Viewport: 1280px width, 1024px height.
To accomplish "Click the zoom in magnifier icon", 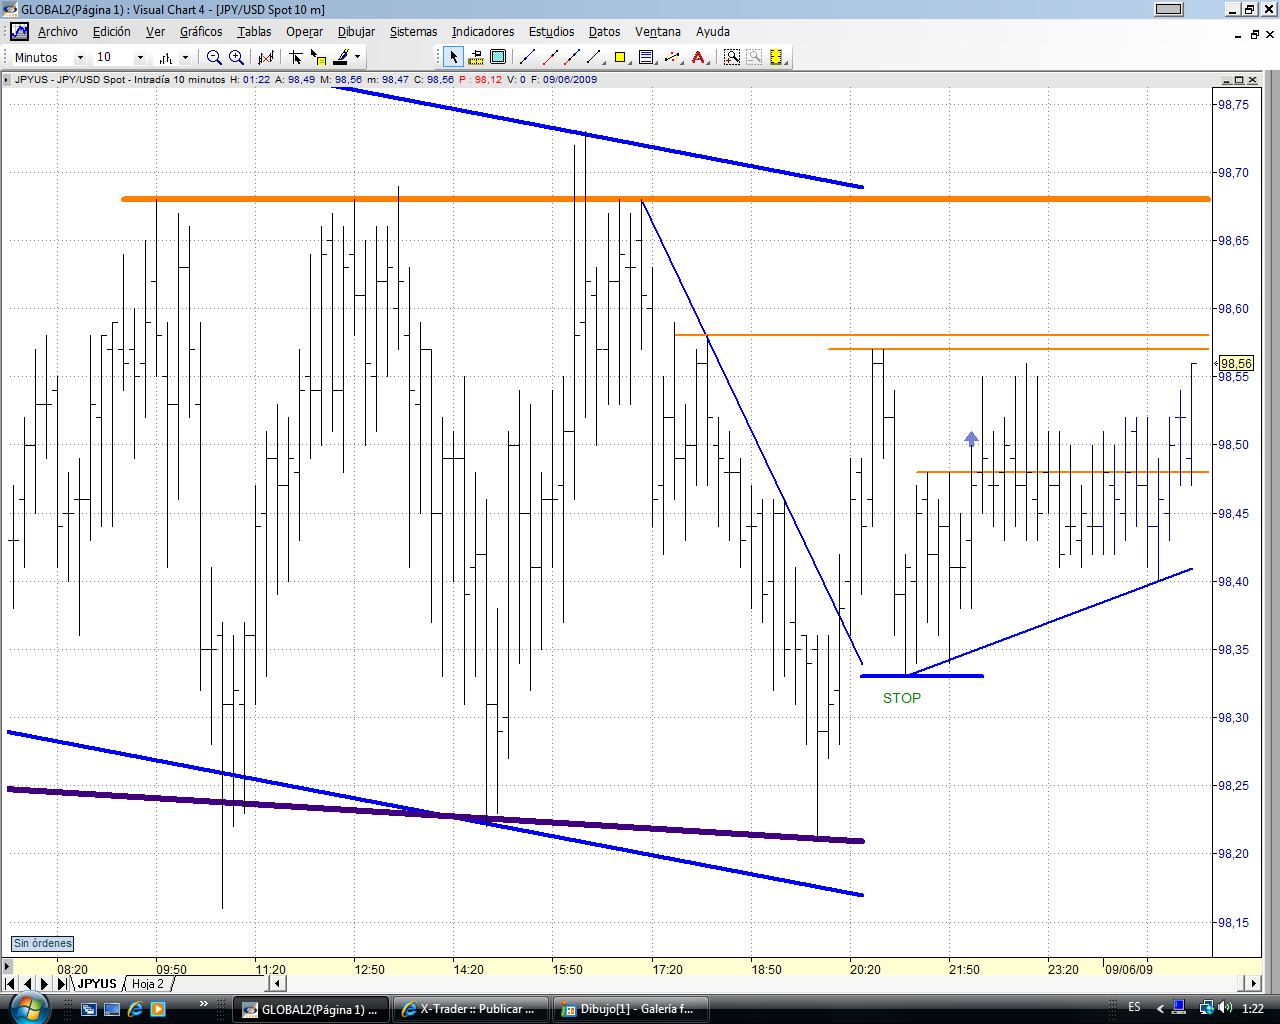I will [236, 58].
